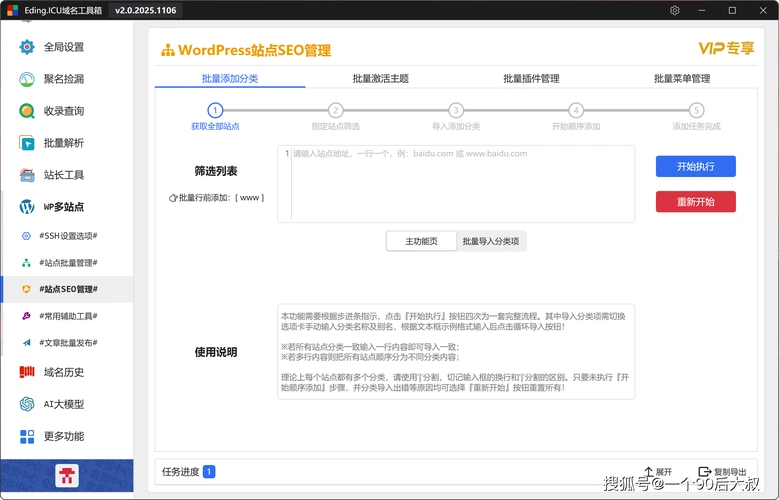The width and height of the screenshot is (779, 500).
Task: Click the WordPress logo beside WP多站点
Action: pyautogui.click(x=27, y=207)
